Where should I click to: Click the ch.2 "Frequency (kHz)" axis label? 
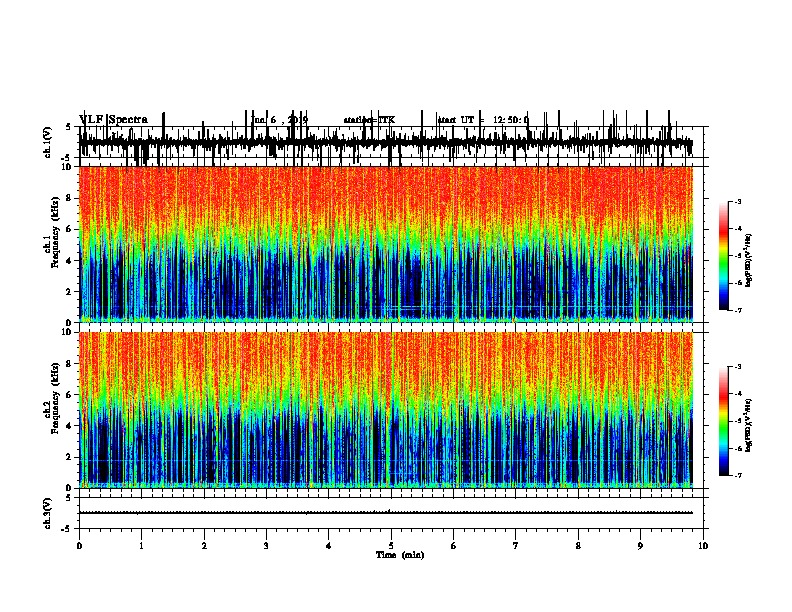click(x=55, y=398)
